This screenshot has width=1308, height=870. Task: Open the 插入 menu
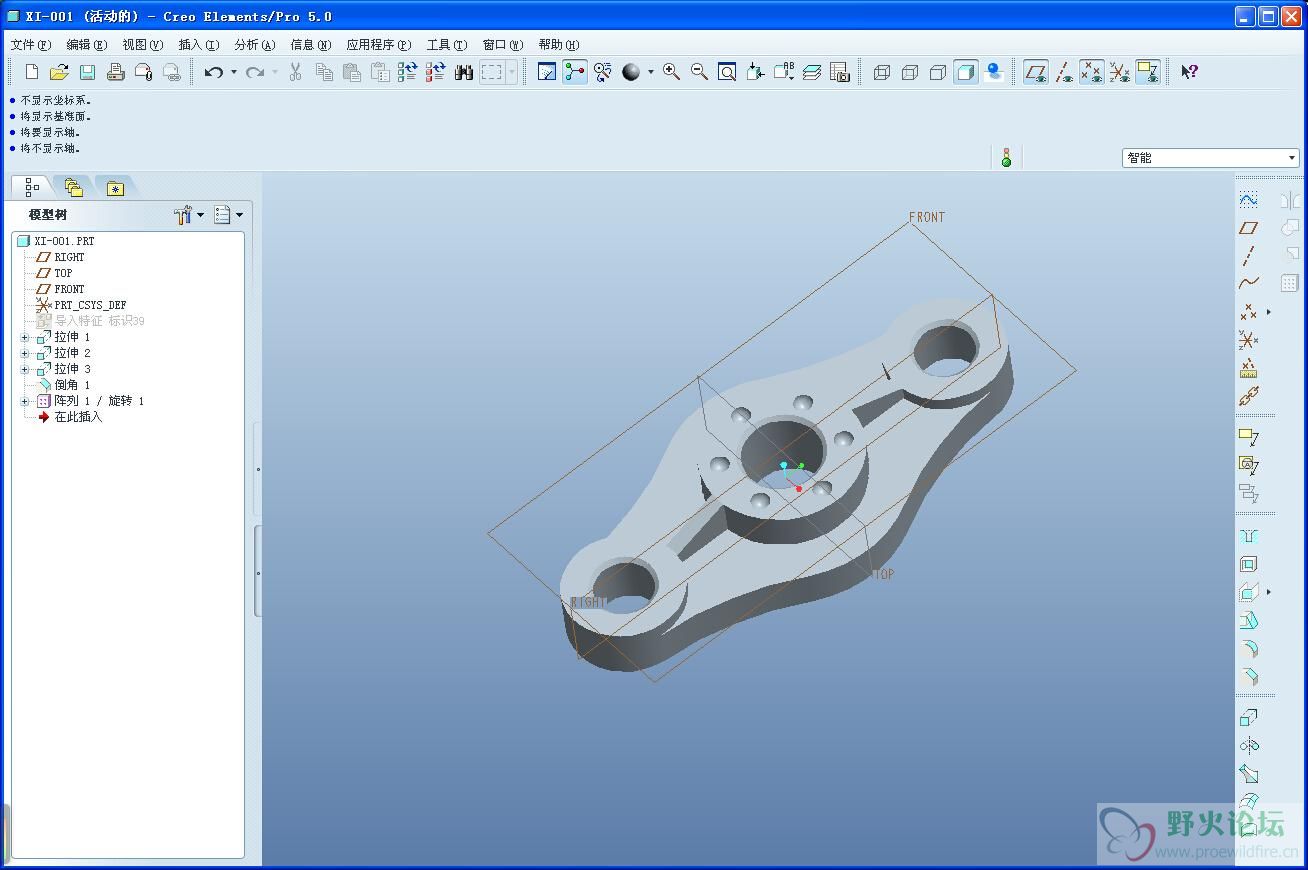199,45
